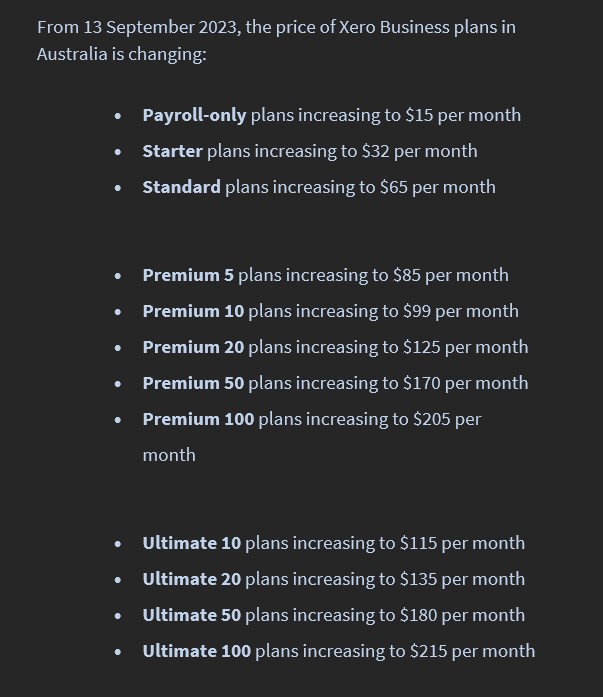Click the Premium 10 plan text
The image size is (603, 697).
click(x=331, y=311)
